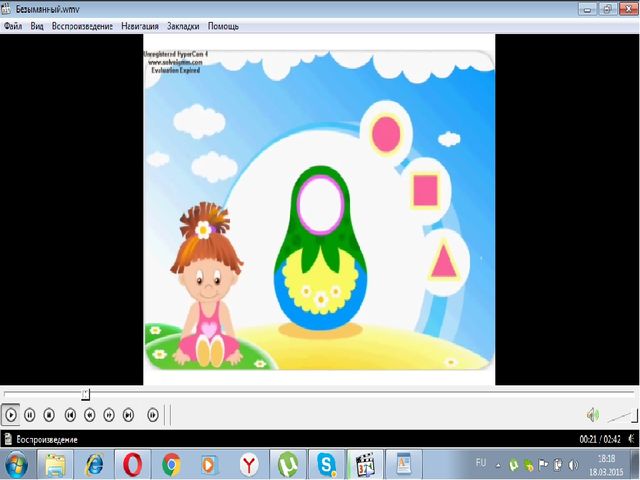Click the Show desktop button

637,464
